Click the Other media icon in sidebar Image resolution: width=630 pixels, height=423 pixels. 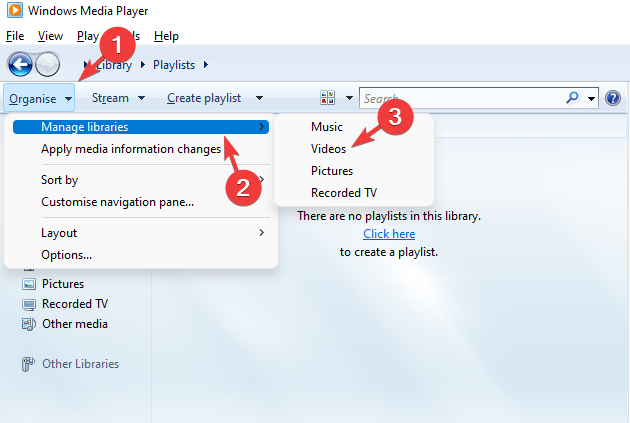point(29,324)
